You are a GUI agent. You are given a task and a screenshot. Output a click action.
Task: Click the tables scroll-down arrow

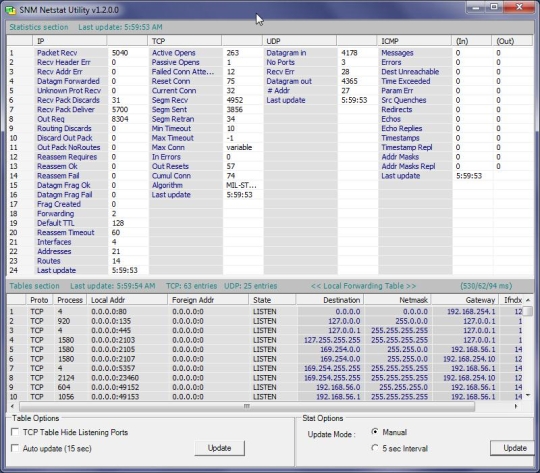pyautogui.click(x=528, y=395)
